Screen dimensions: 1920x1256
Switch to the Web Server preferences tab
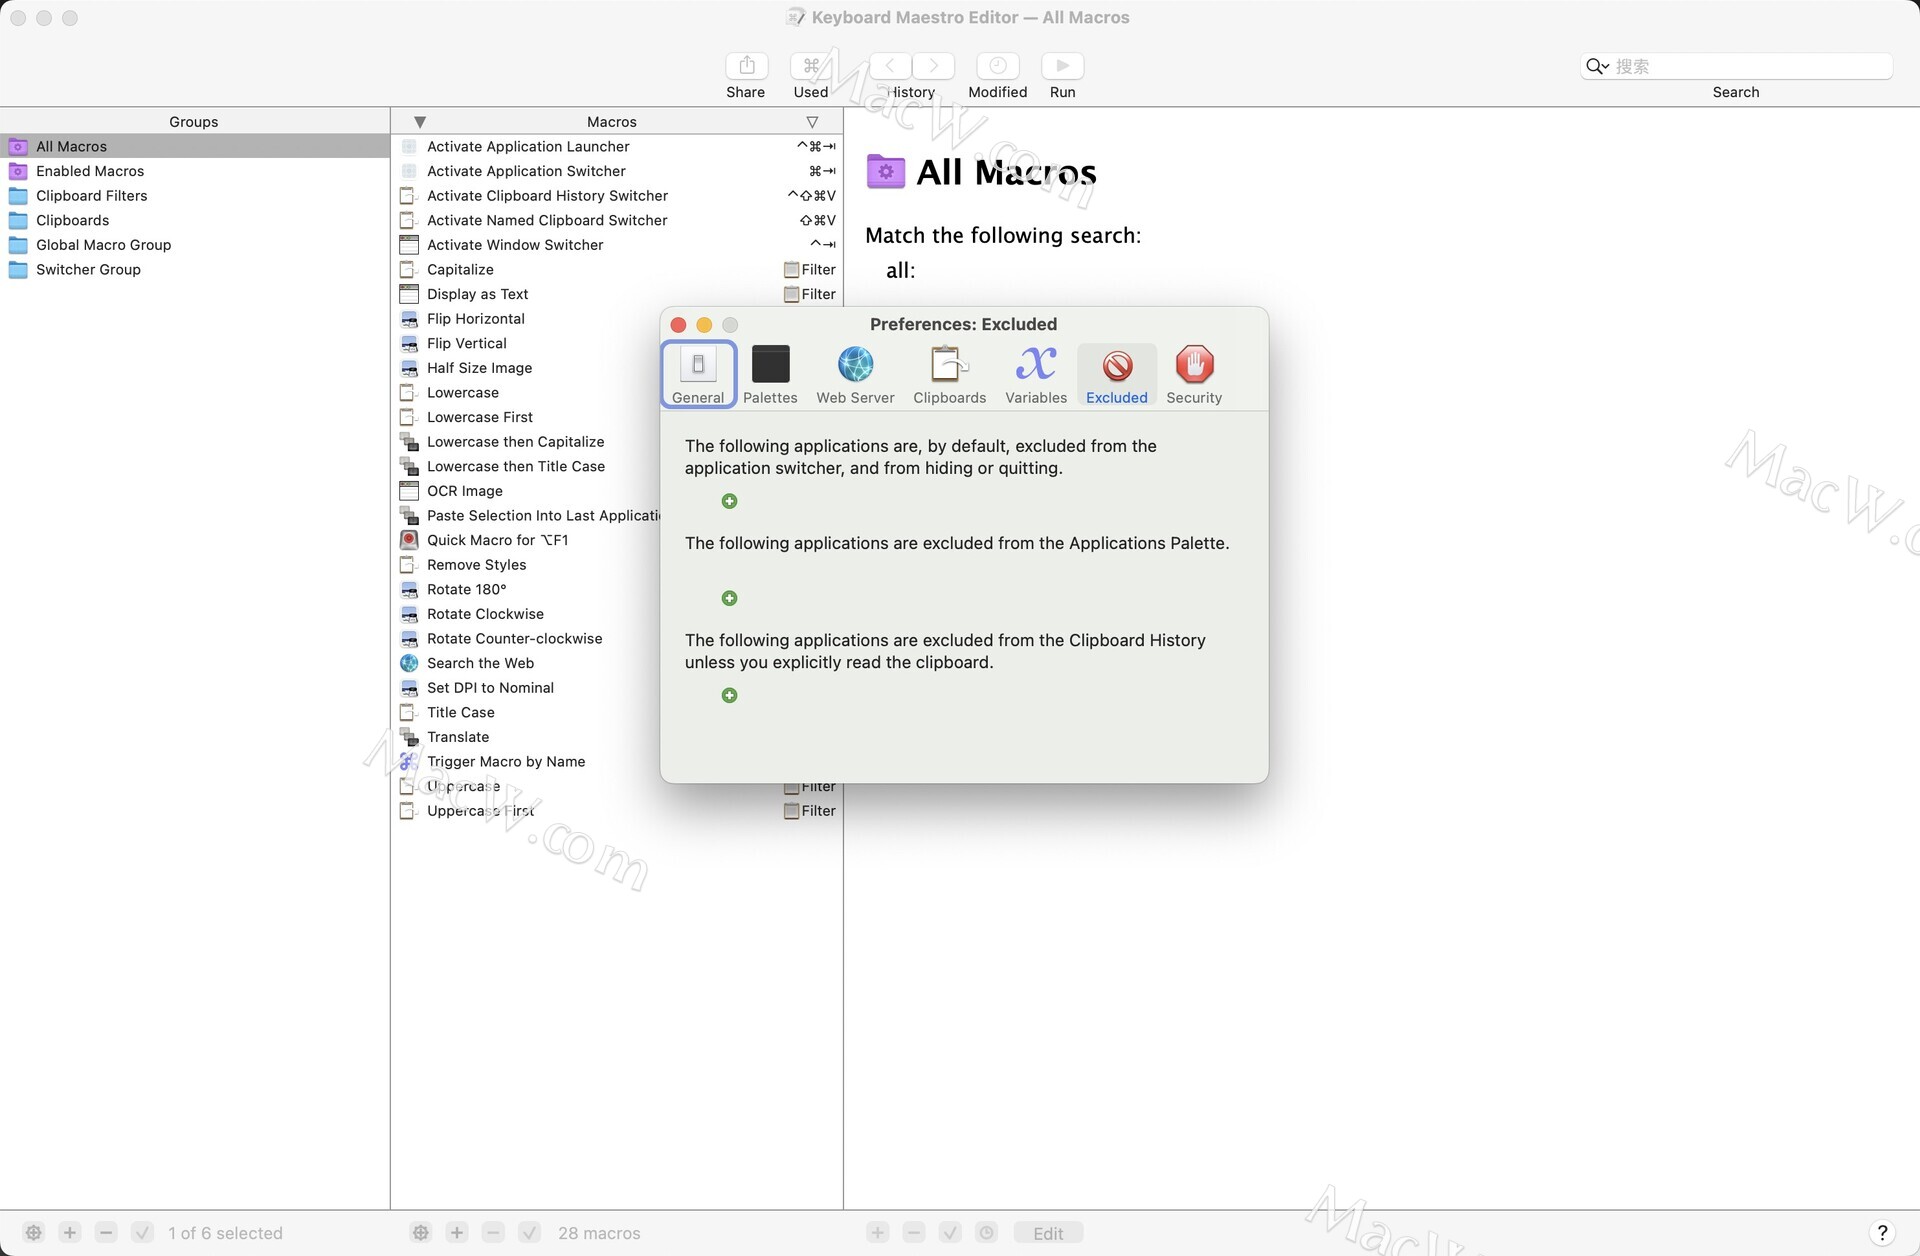click(x=855, y=374)
